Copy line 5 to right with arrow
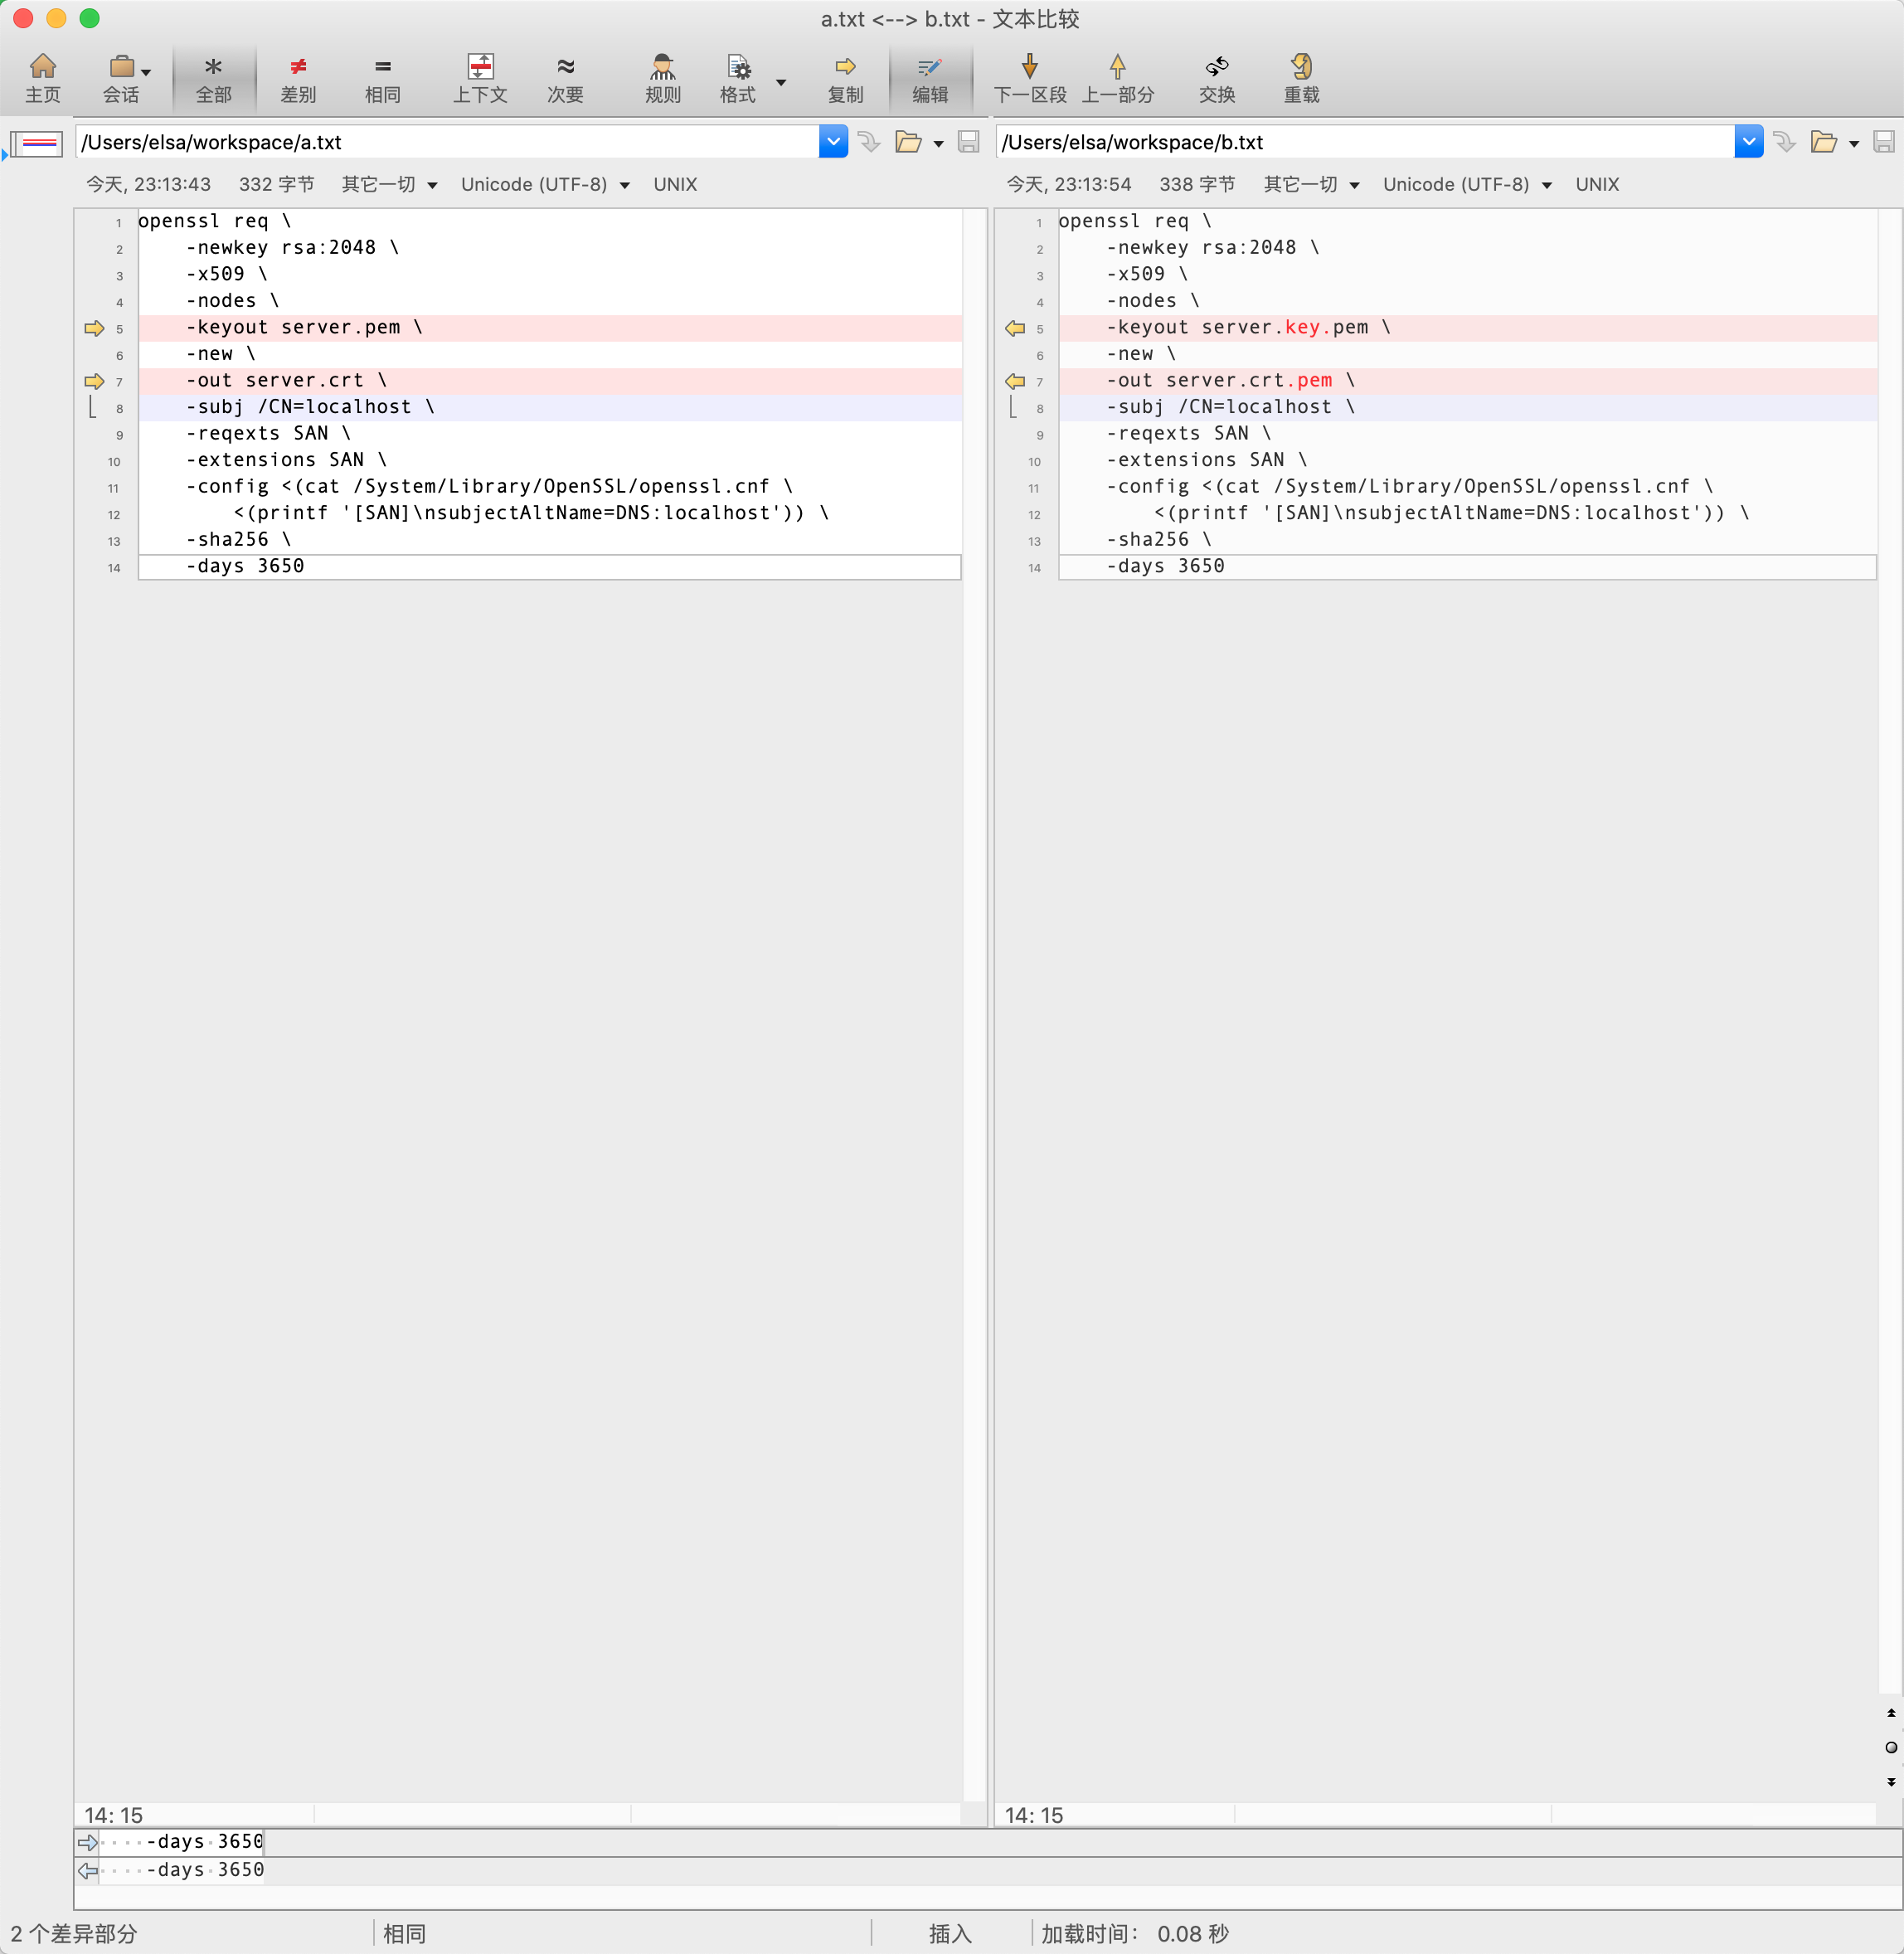The image size is (1904, 1954). point(94,328)
